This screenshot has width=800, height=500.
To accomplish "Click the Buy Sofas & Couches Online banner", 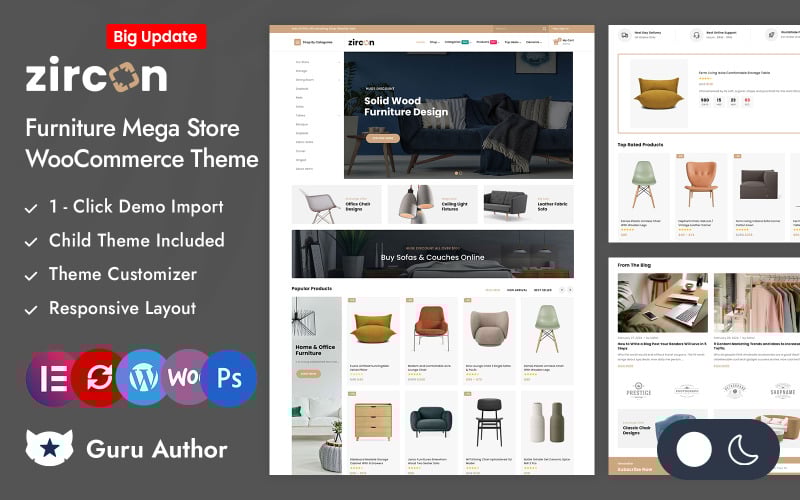I will tap(433, 254).
